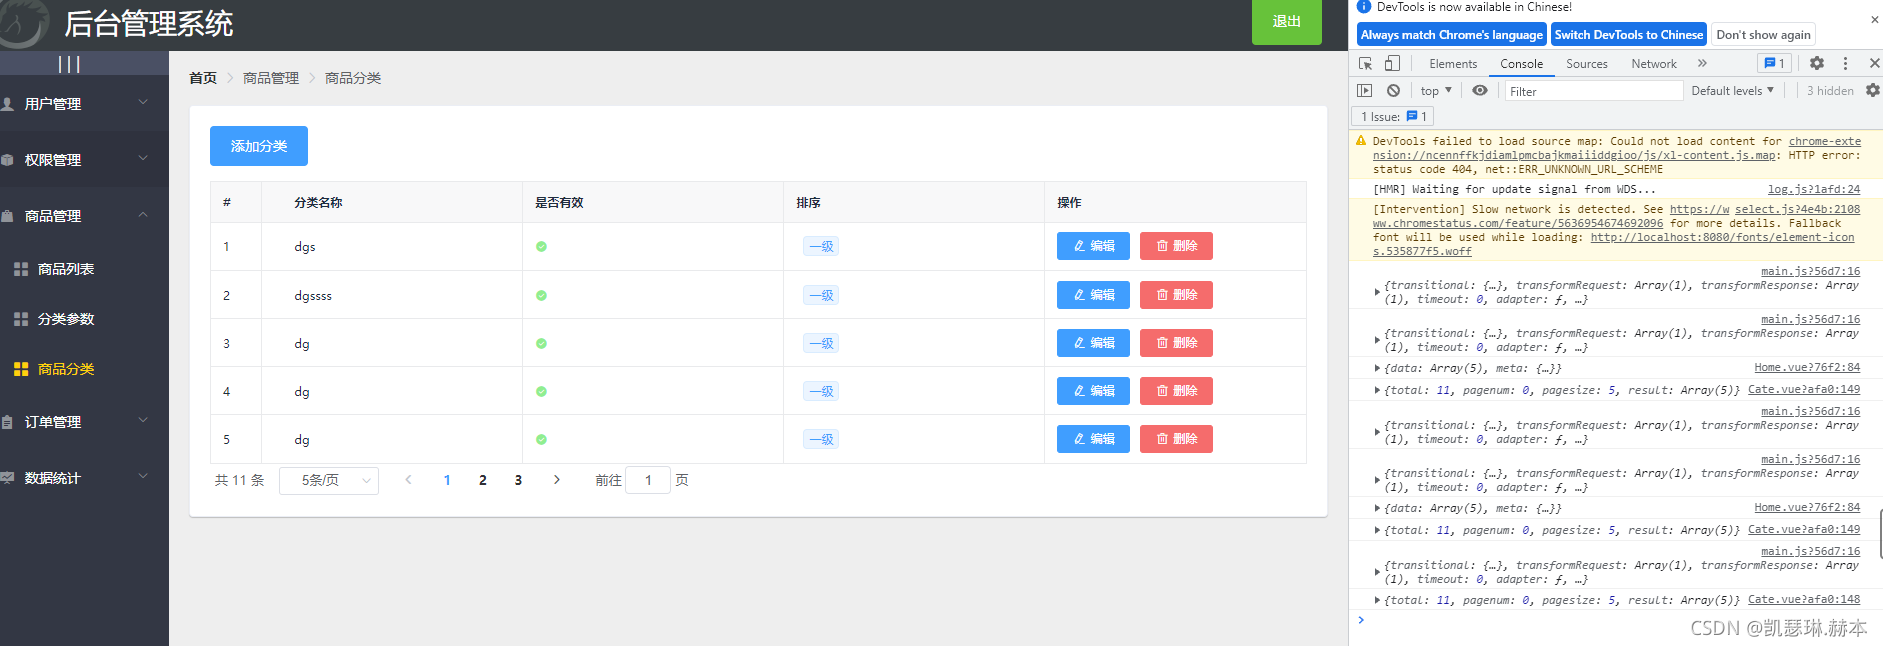
Task: Clear console with the ban icon
Action: (x=1393, y=90)
